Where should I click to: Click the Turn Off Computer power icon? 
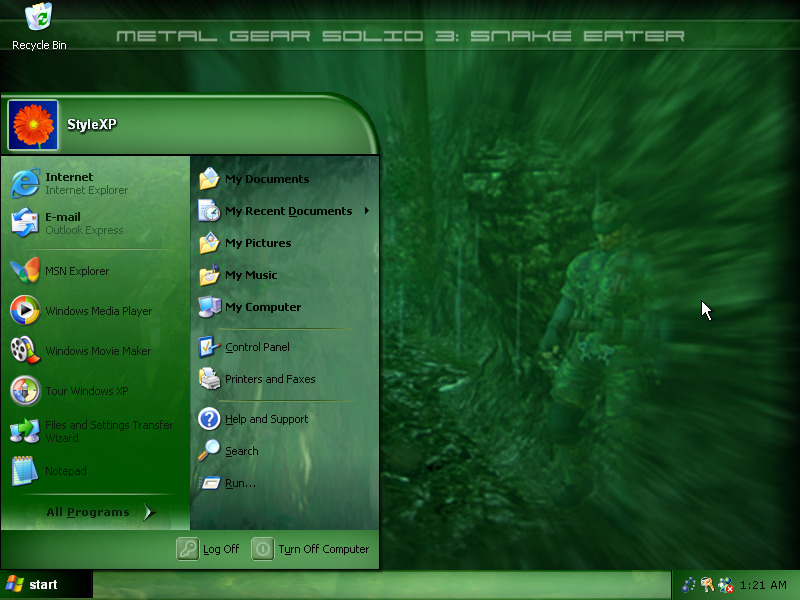coord(263,549)
